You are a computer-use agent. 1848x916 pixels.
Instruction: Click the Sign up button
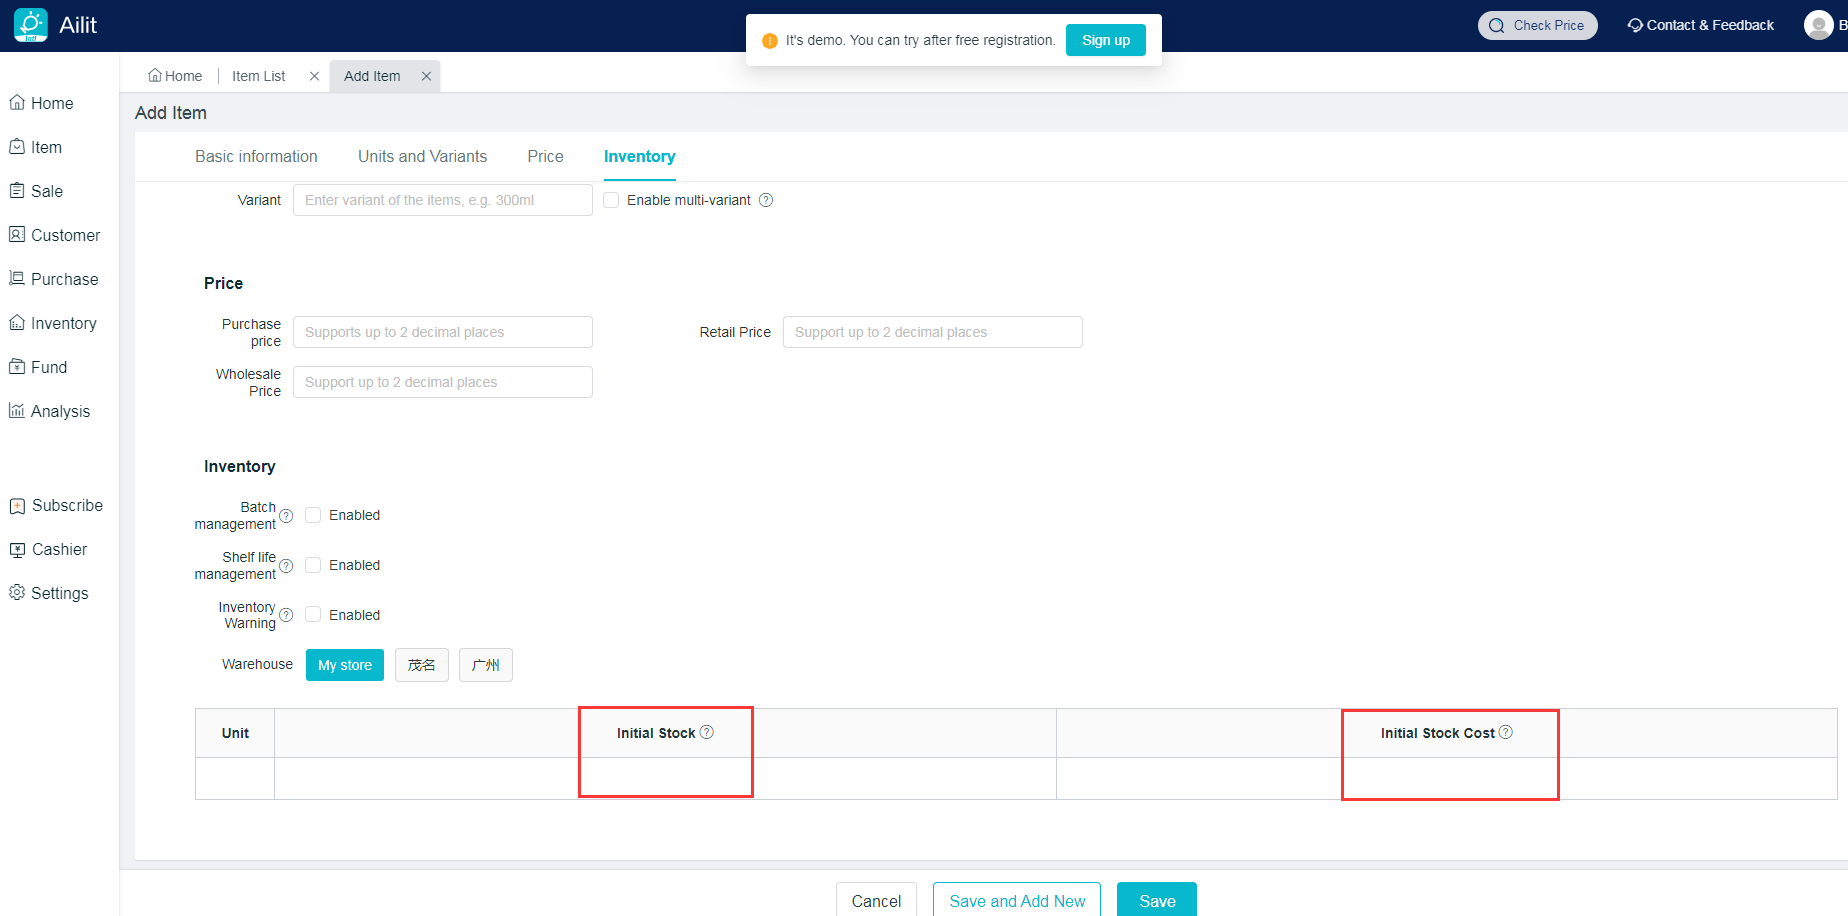[1105, 40]
